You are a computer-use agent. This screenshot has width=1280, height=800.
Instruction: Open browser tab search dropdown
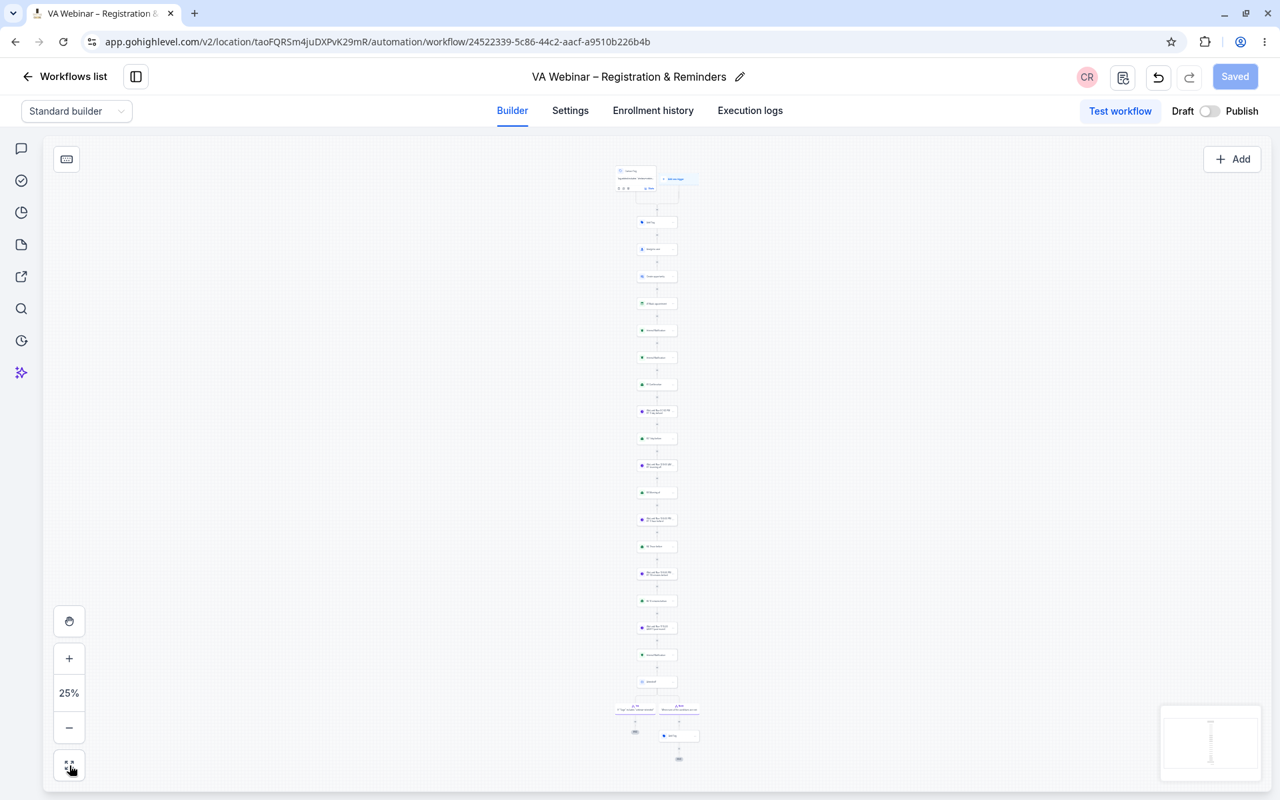[x=13, y=14]
